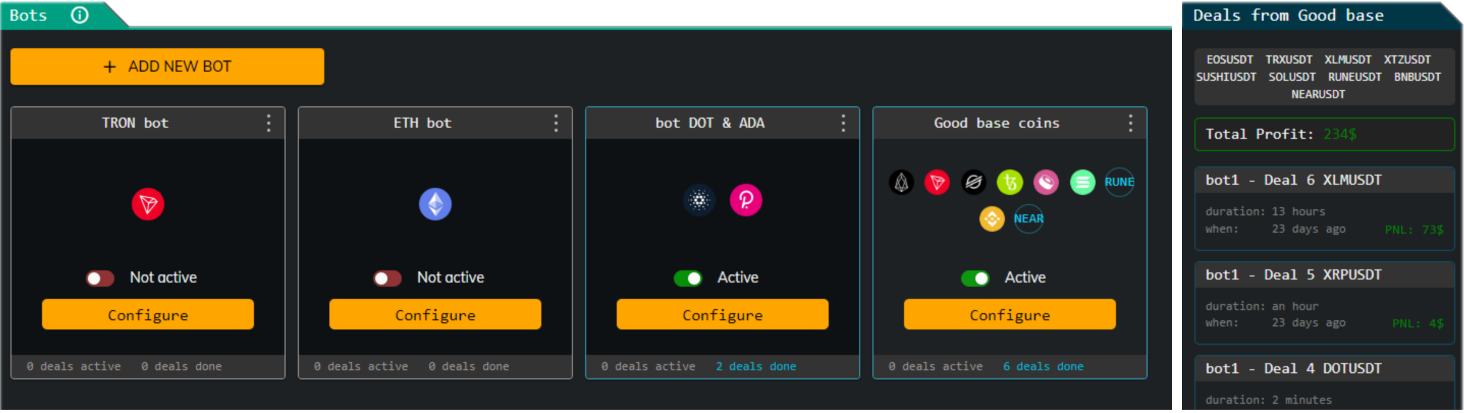The height and width of the screenshot is (413, 1464).
Task: Click the Ethereum coin icon in ETH bot
Action: [x=435, y=204]
